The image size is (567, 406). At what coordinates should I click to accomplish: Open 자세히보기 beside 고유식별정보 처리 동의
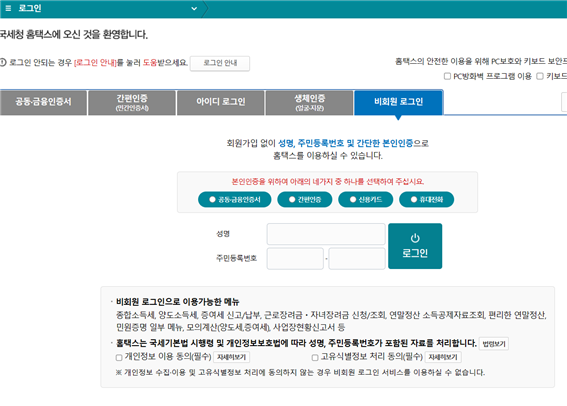[443, 357]
